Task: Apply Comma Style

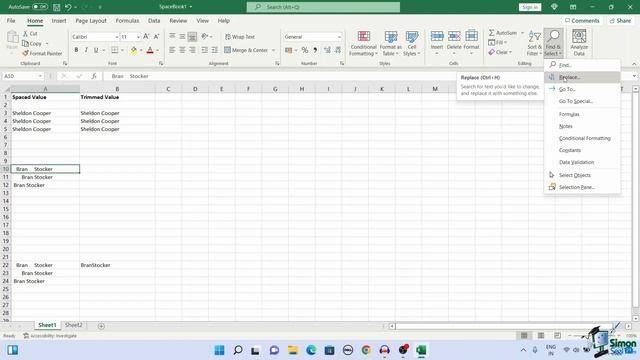Action: pos(315,50)
